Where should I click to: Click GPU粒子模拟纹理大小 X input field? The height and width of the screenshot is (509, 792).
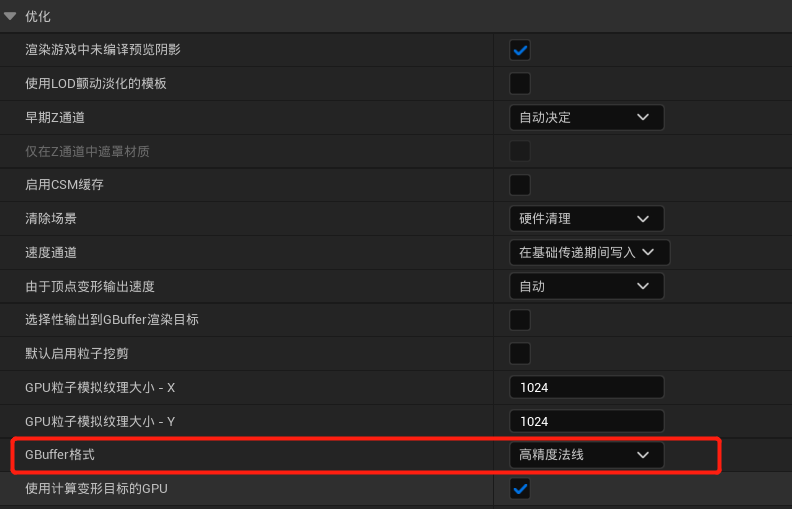point(586,387)
